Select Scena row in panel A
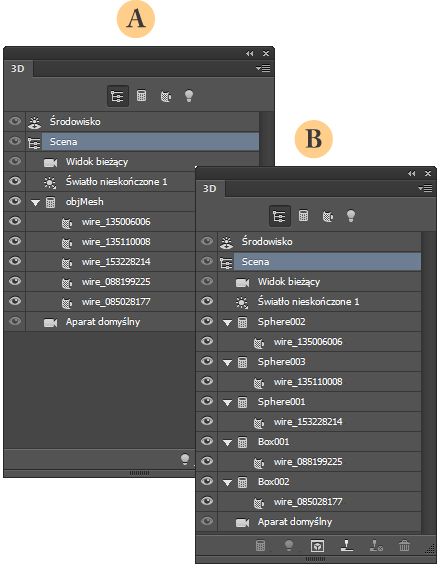The width and height of the screenshot is (443, 570). tap(150, 141)
